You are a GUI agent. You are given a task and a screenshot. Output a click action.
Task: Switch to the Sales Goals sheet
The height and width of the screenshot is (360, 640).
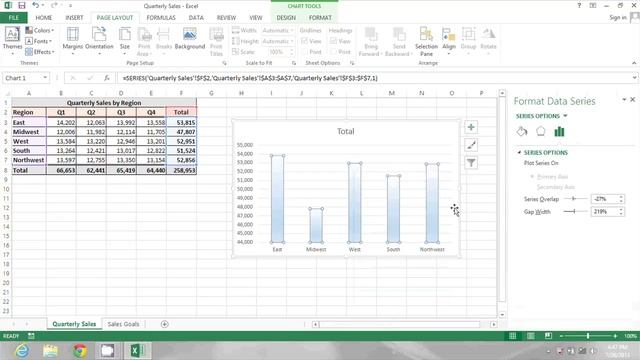123,324
